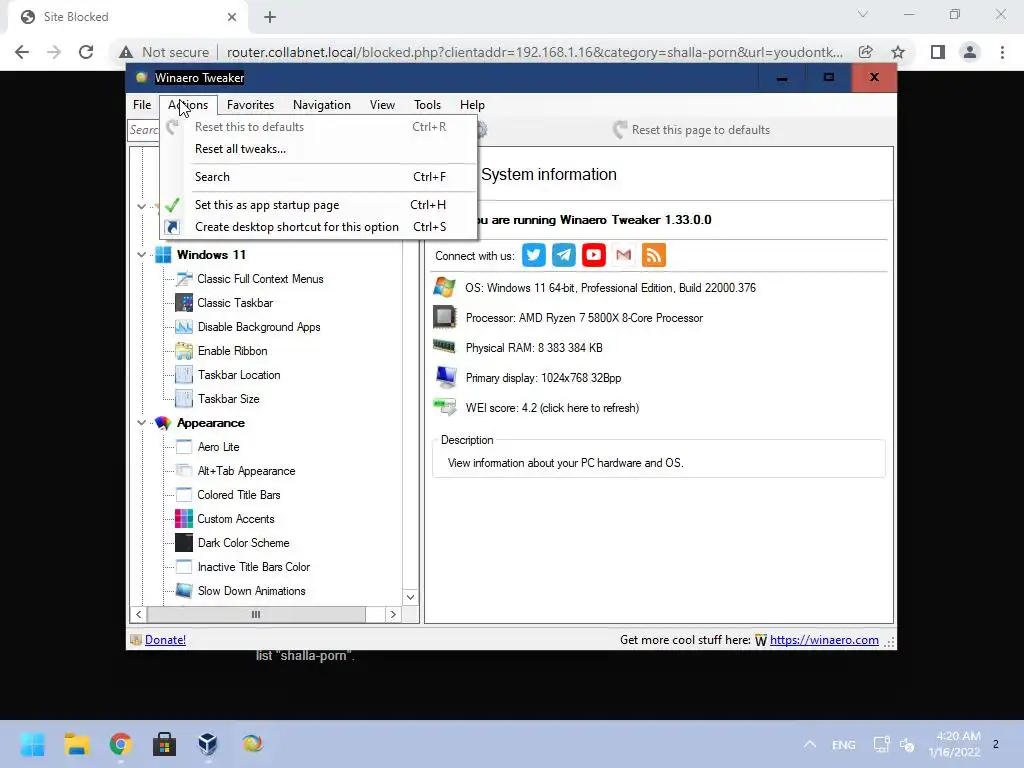Click the tweak search box
Viewport: 1024px width, 768px height.
point(143,130)
